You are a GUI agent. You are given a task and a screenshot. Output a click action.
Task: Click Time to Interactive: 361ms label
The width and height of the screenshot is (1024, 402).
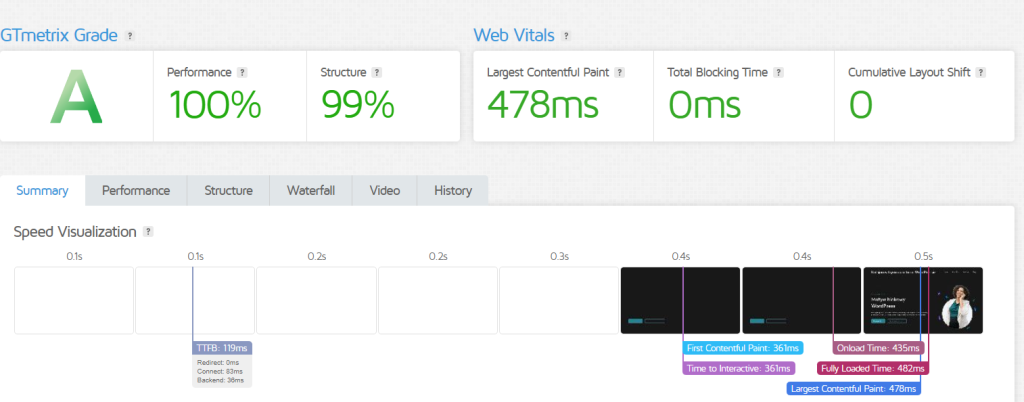[739, 369]
